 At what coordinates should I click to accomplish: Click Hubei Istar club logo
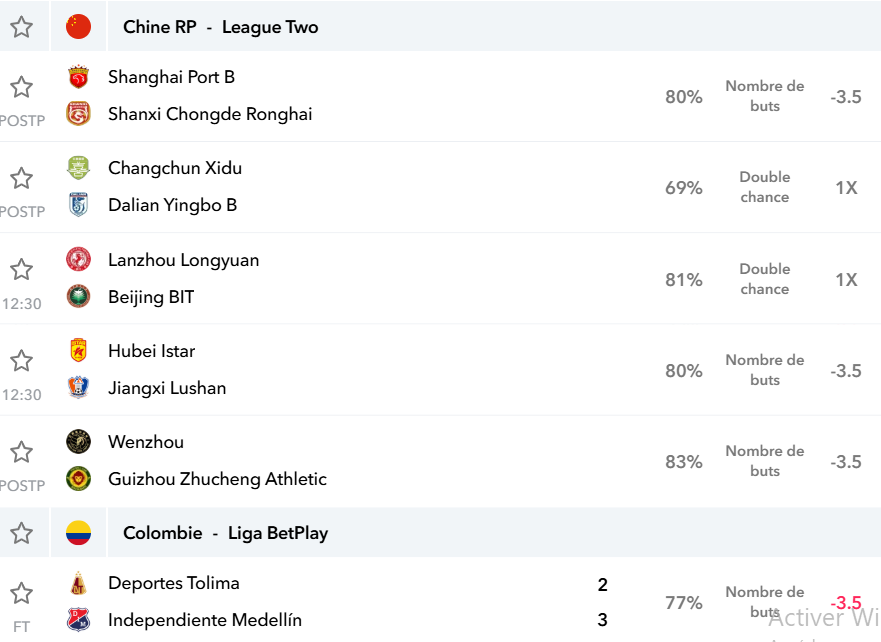78,351
